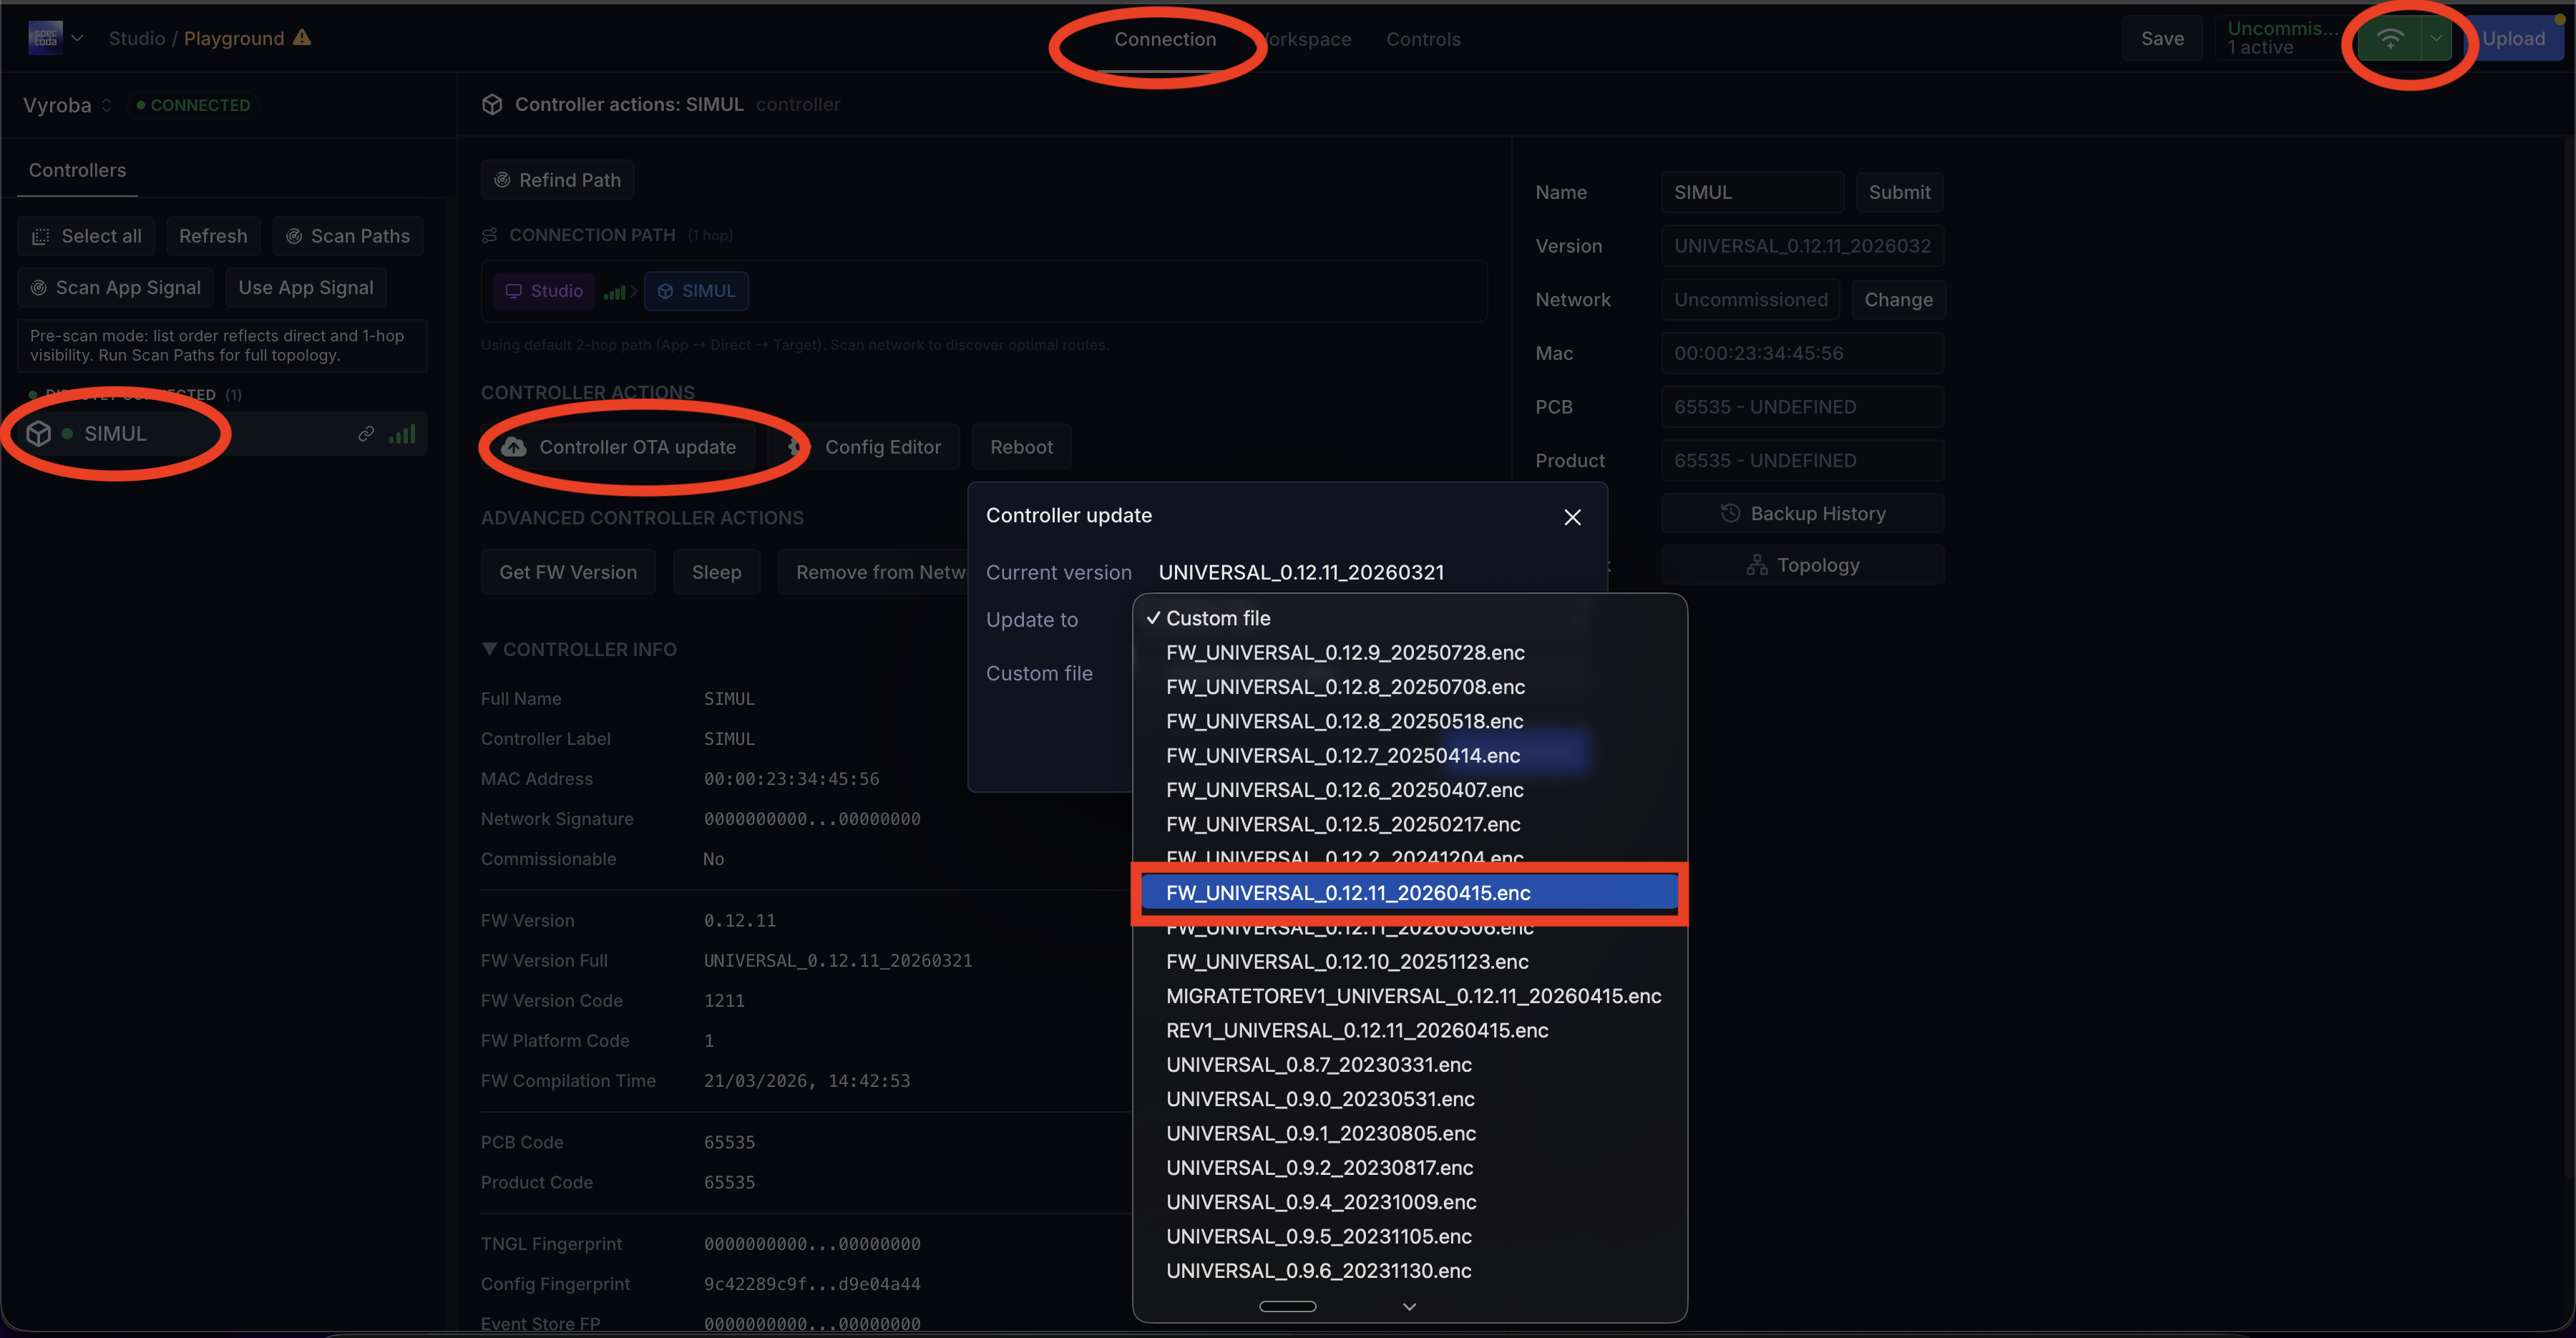2576x1338 pixels.
Task: Open the Controllers tab in the sidebar
Action: (x=77, y=170)
